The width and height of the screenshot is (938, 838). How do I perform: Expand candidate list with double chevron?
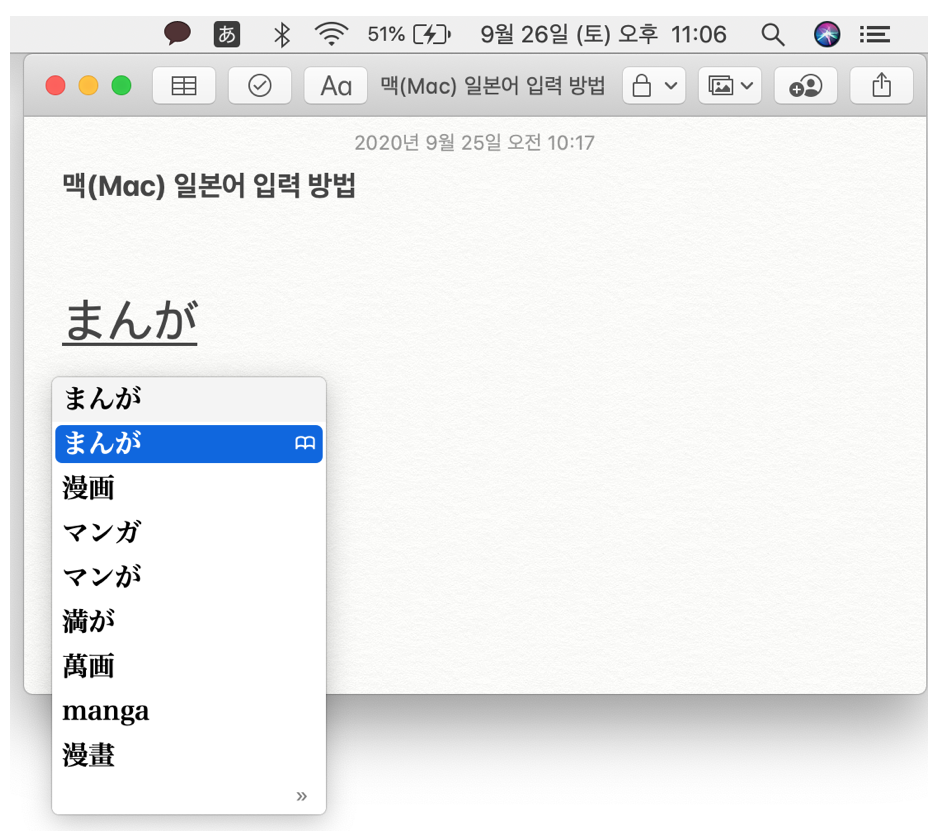[302, 796]
